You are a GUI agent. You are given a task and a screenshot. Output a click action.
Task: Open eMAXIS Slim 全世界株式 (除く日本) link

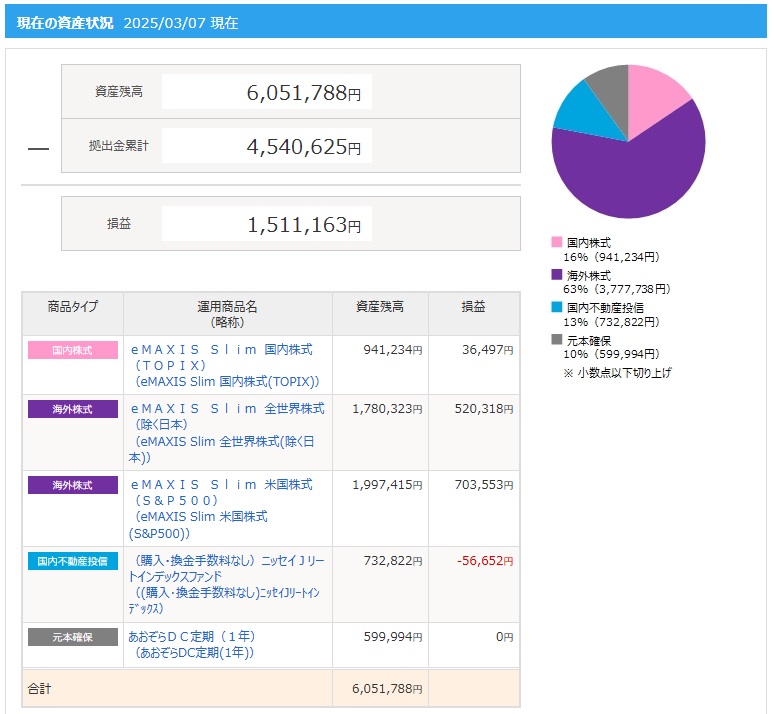227,409
